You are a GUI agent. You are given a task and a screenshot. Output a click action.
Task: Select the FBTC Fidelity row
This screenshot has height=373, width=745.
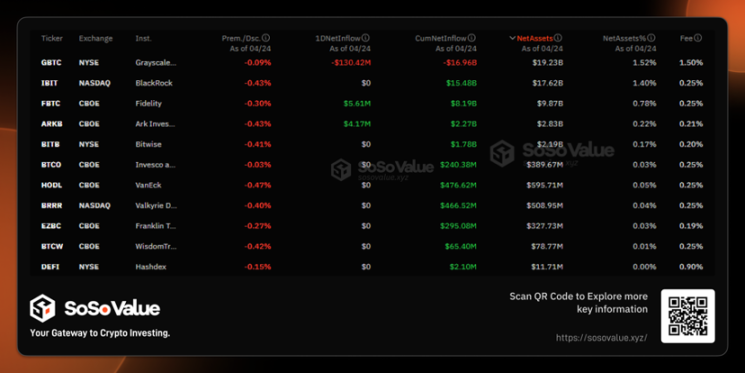[x=372, y=104]
